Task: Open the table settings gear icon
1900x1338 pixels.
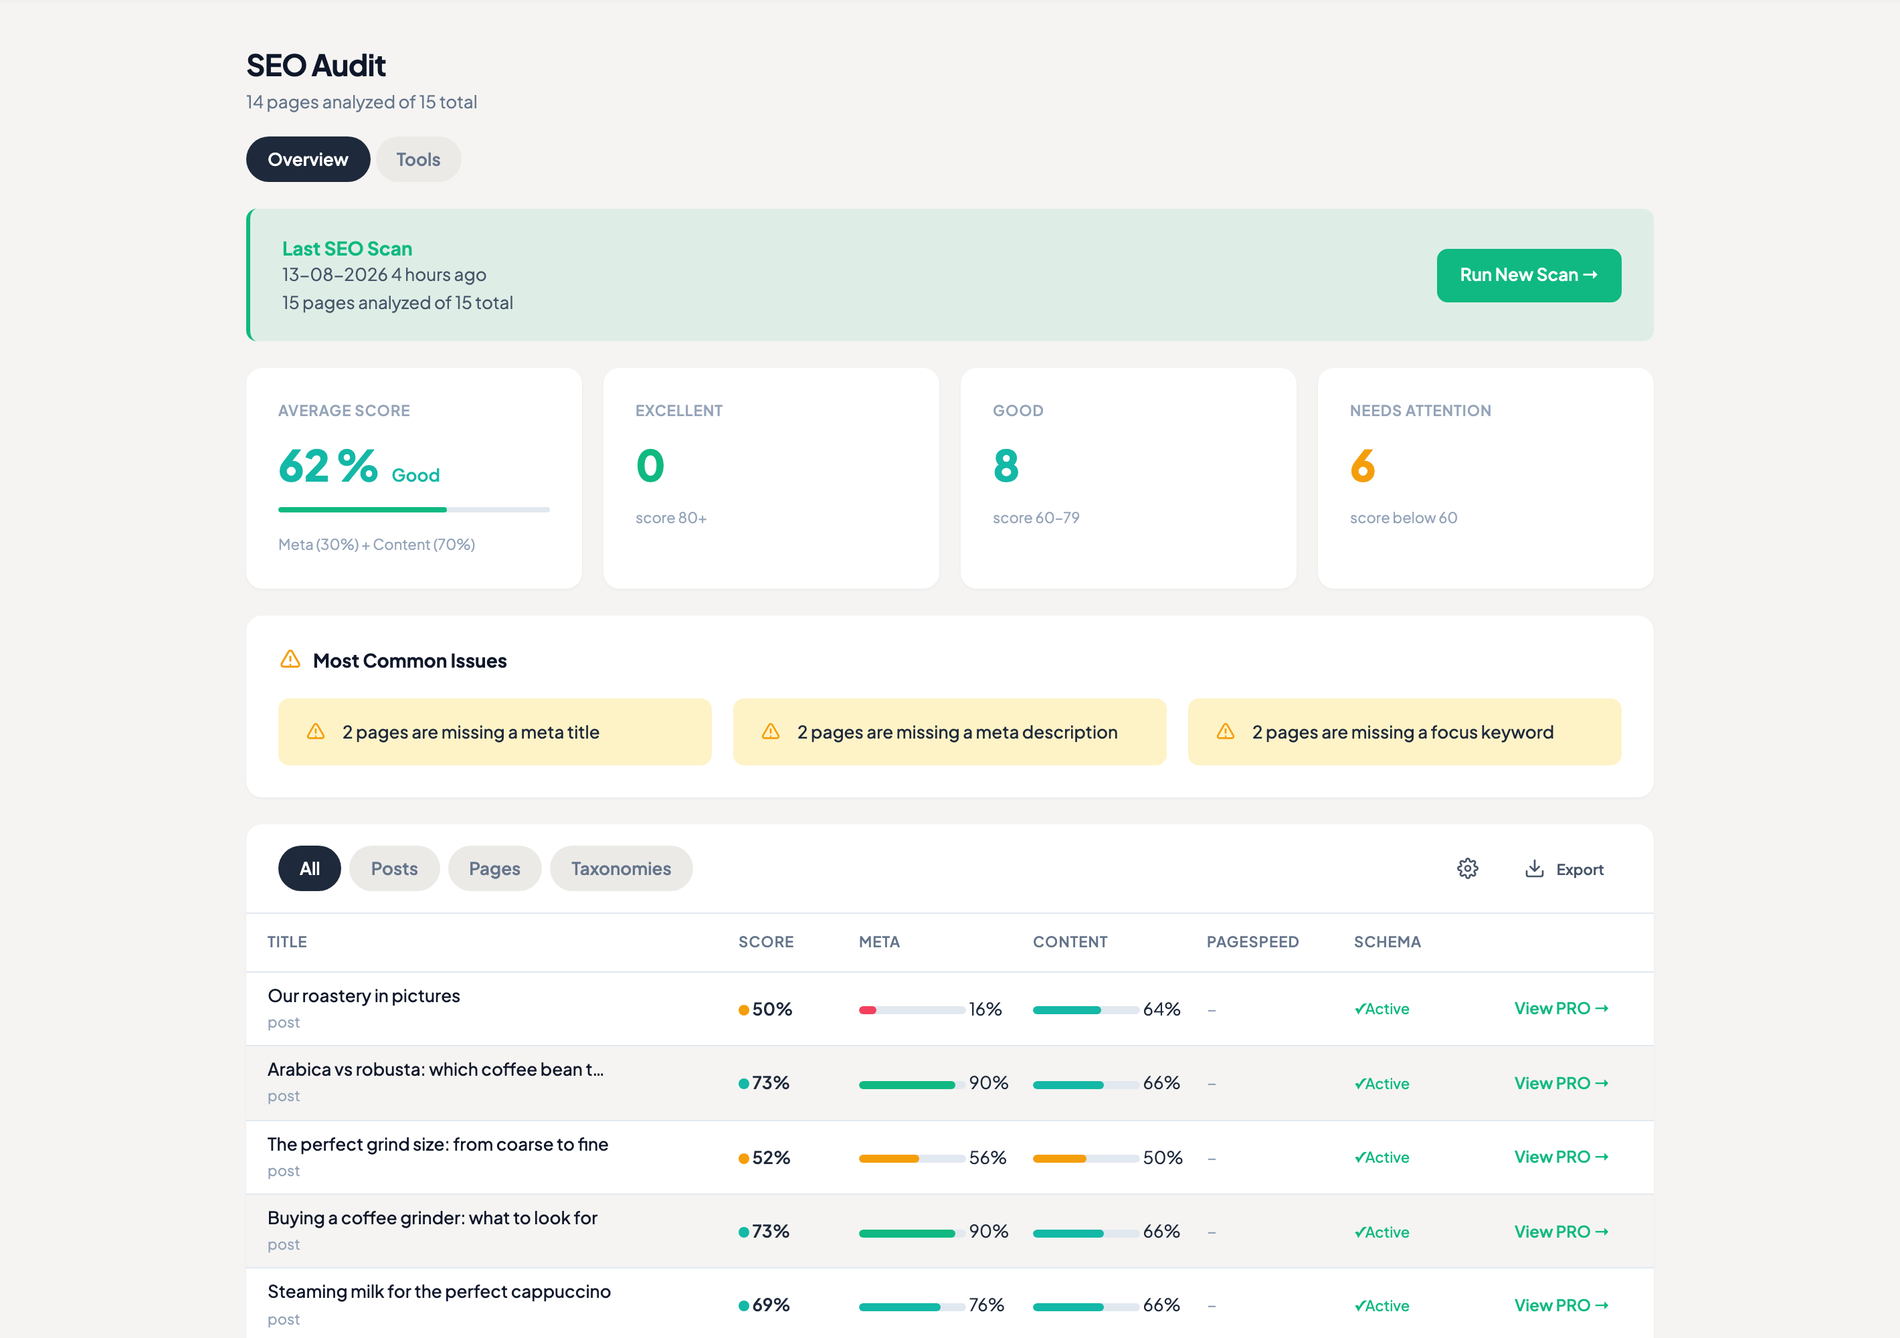Action: click(x=1467, y=868)
